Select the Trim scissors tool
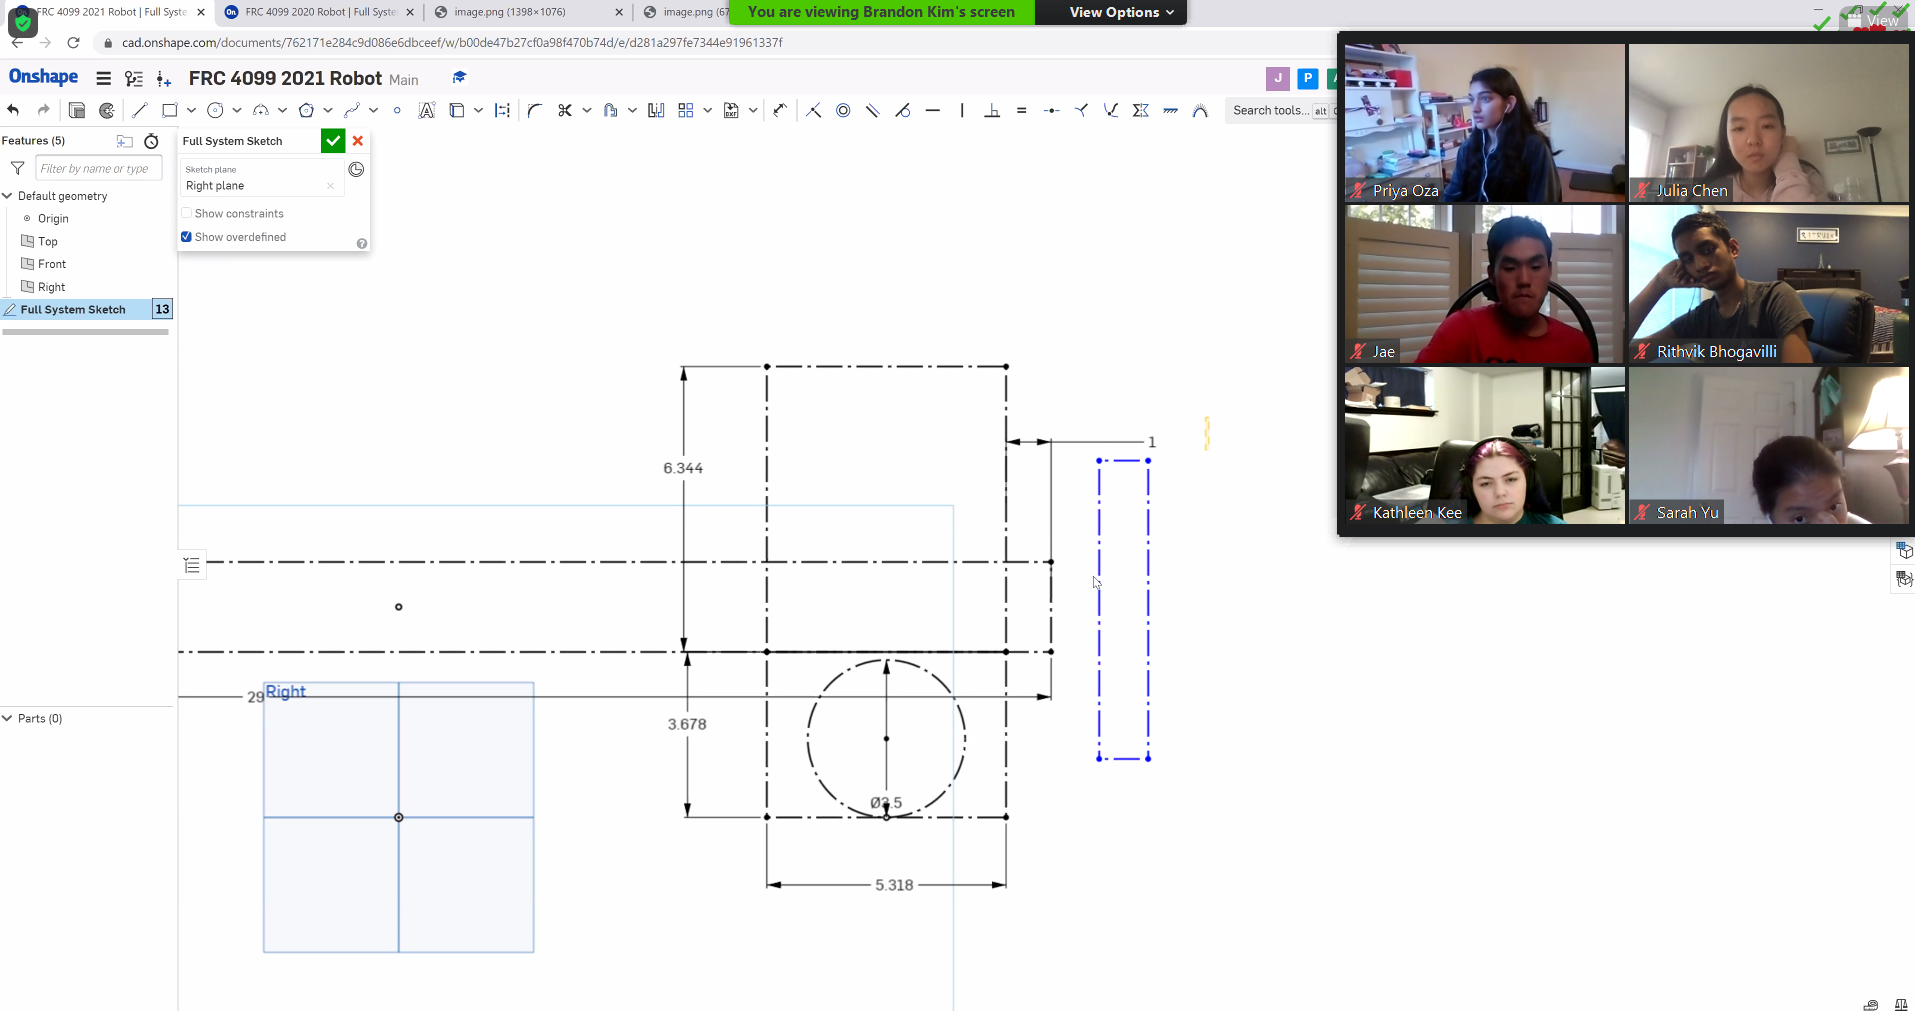 coord(565,110)
